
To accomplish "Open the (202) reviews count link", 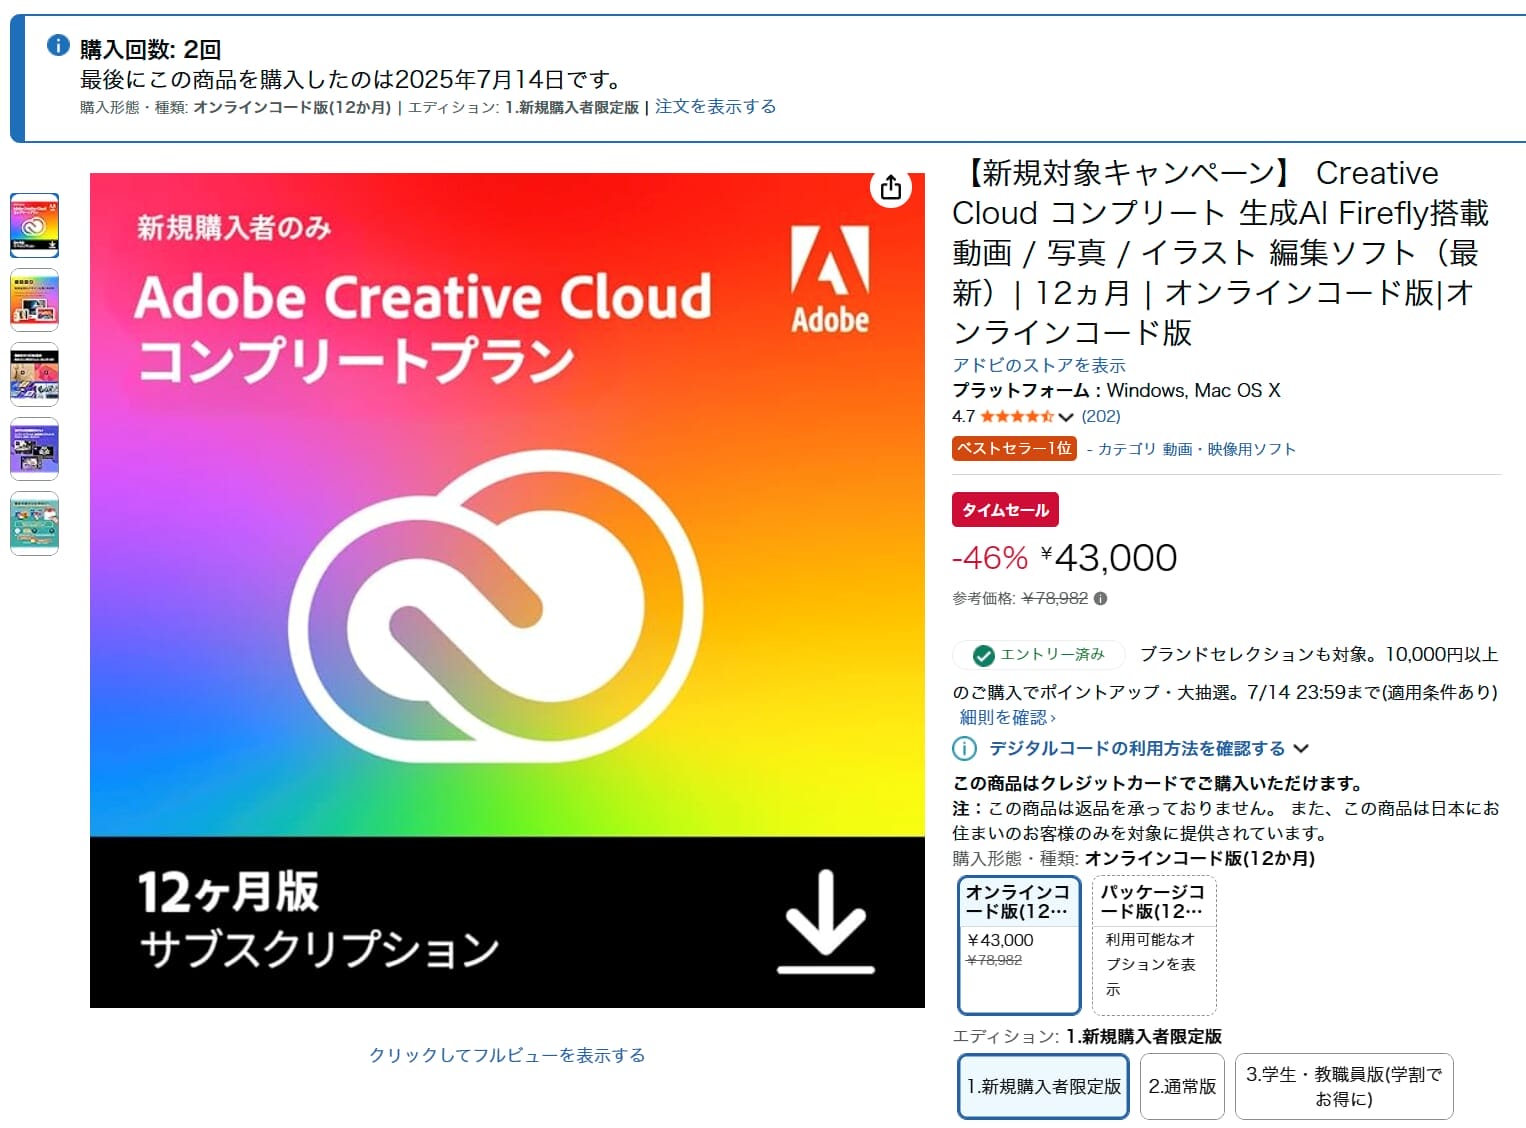I will [x=1101, y=416].
